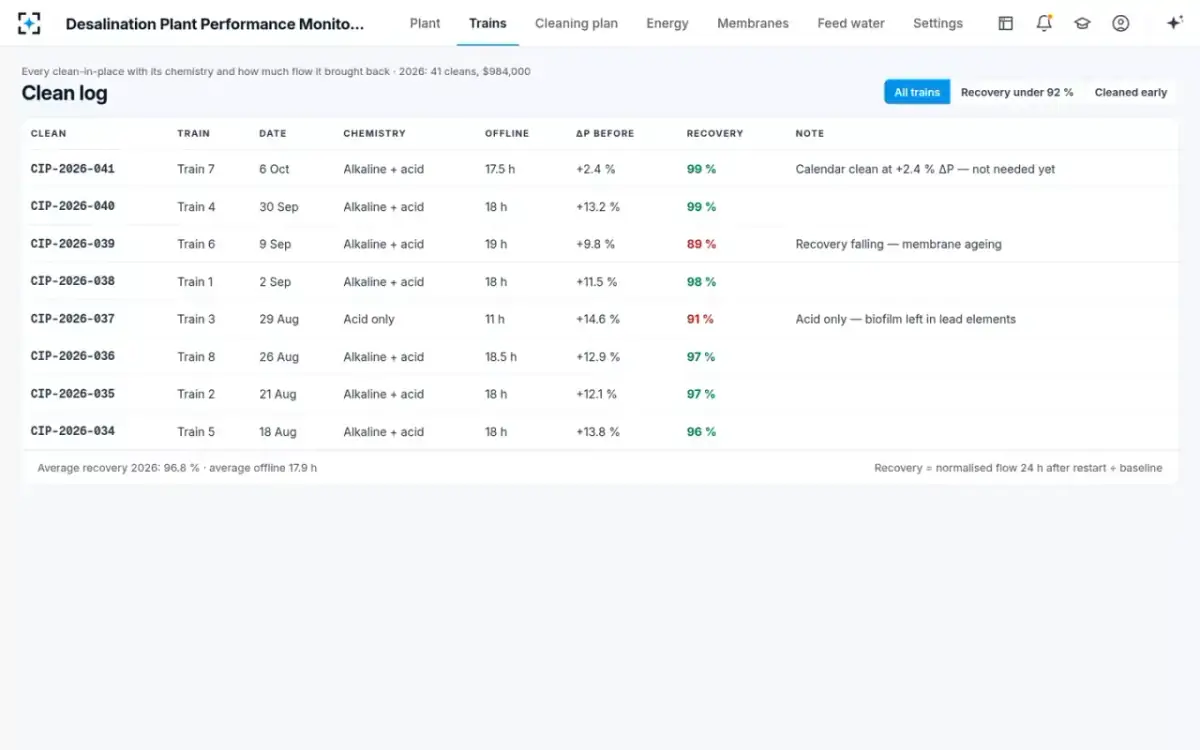Click the 30 Sep date
Image resolution: width=1200 pixels, height=750 pixels.
coord(279,207)
